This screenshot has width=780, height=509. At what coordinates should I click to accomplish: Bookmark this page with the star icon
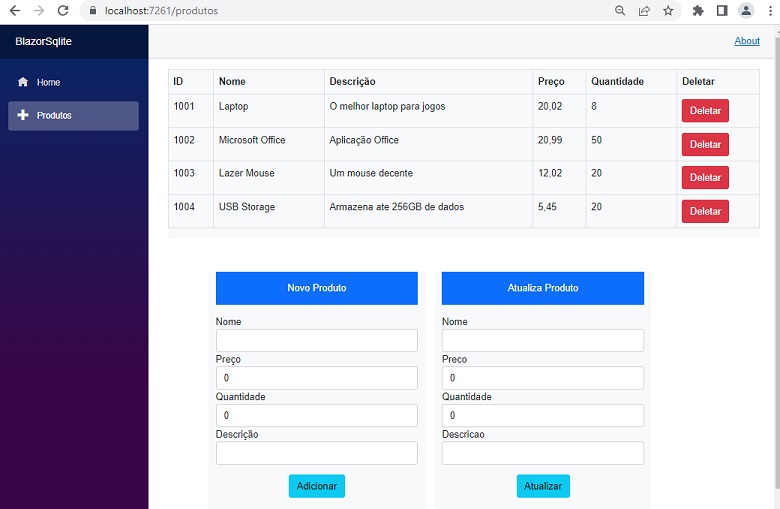click(668, 10)
